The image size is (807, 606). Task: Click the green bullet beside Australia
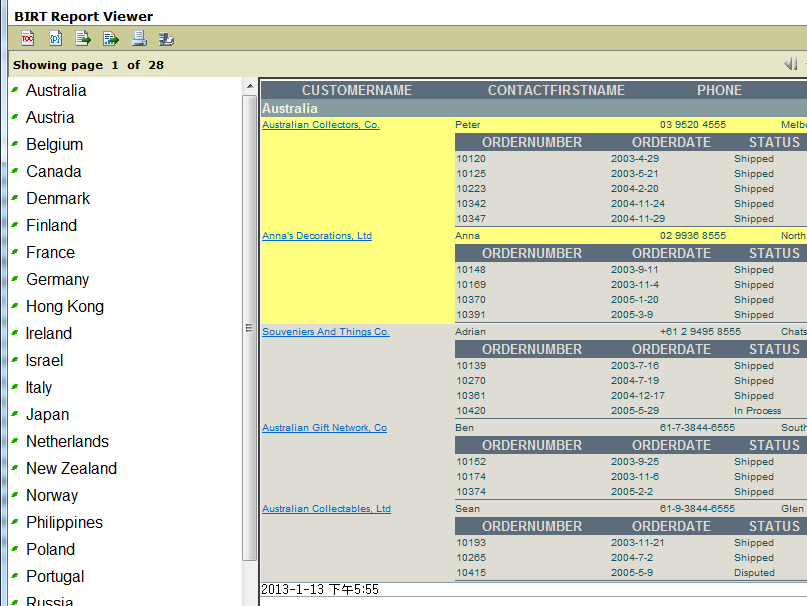click(15, 90)
